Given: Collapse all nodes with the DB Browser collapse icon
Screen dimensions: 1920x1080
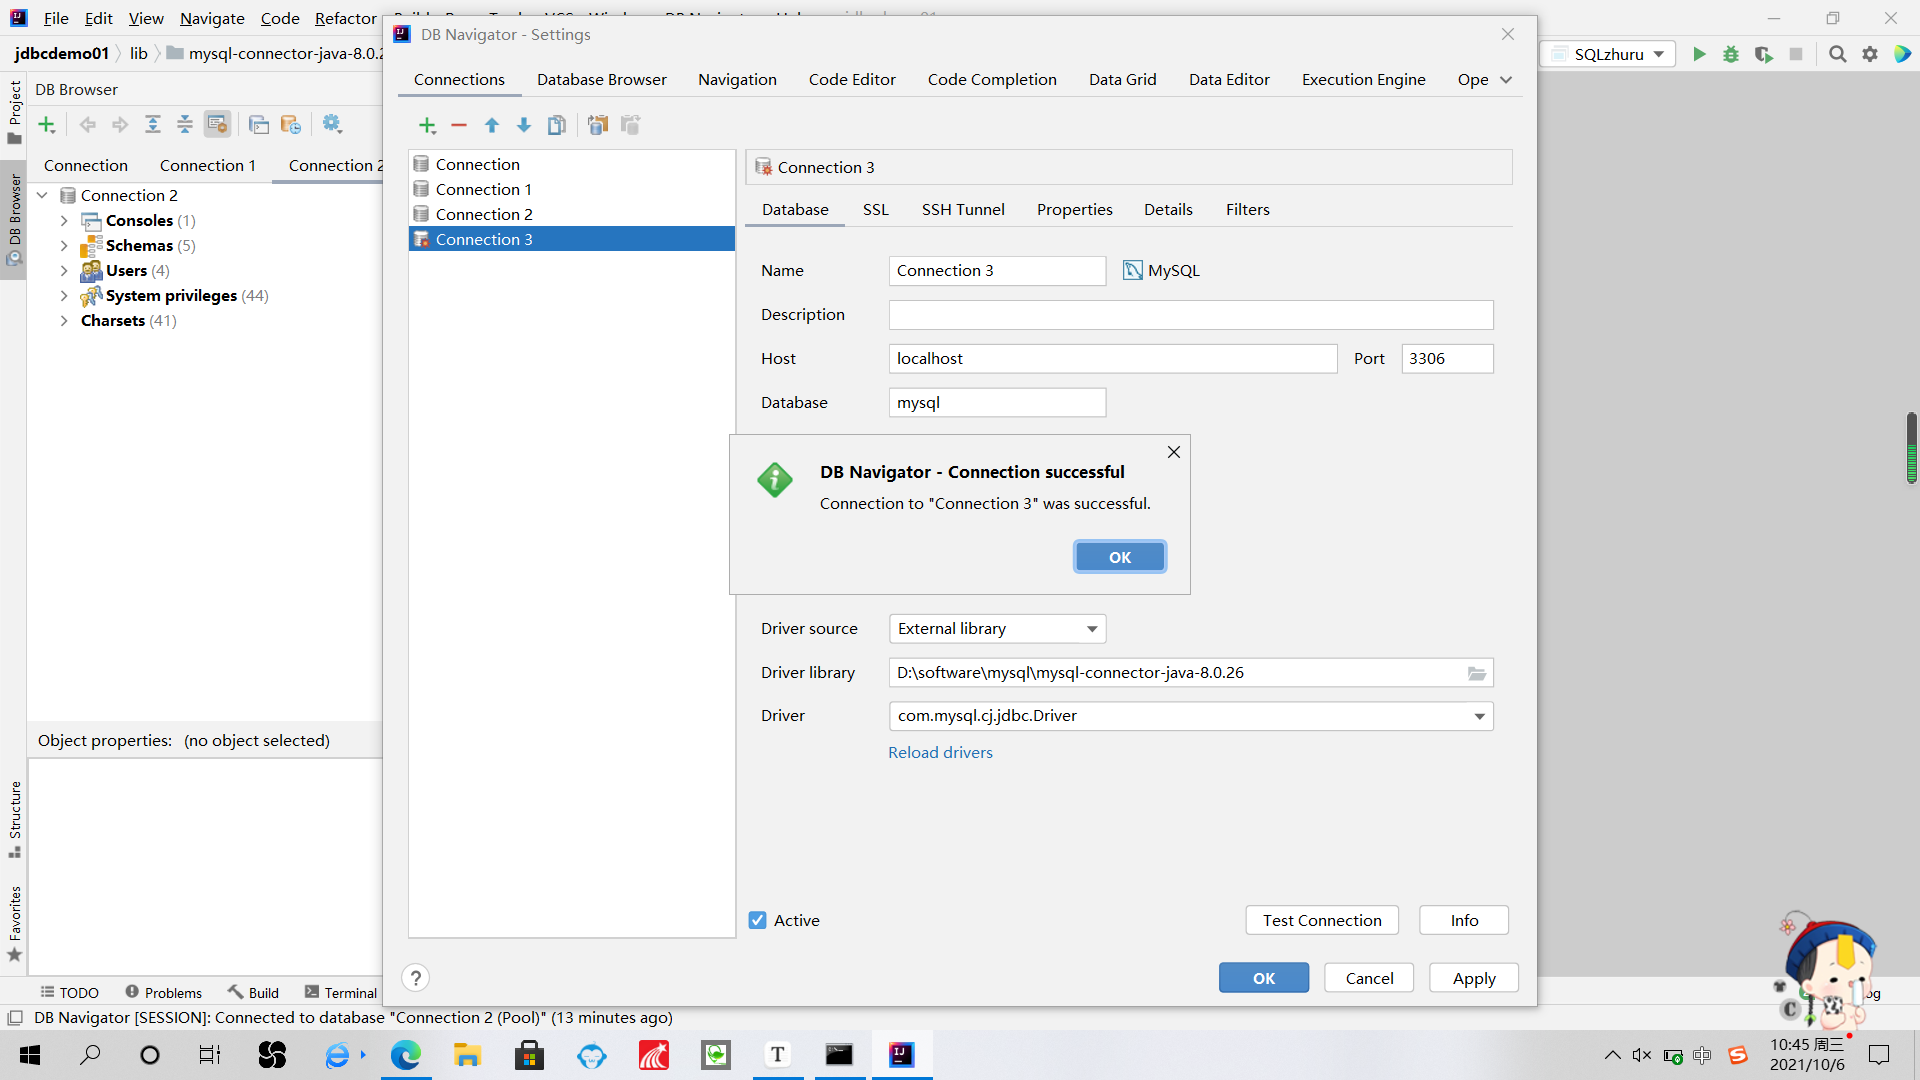Looking at the screenshot, I should (x=184, y=124).
